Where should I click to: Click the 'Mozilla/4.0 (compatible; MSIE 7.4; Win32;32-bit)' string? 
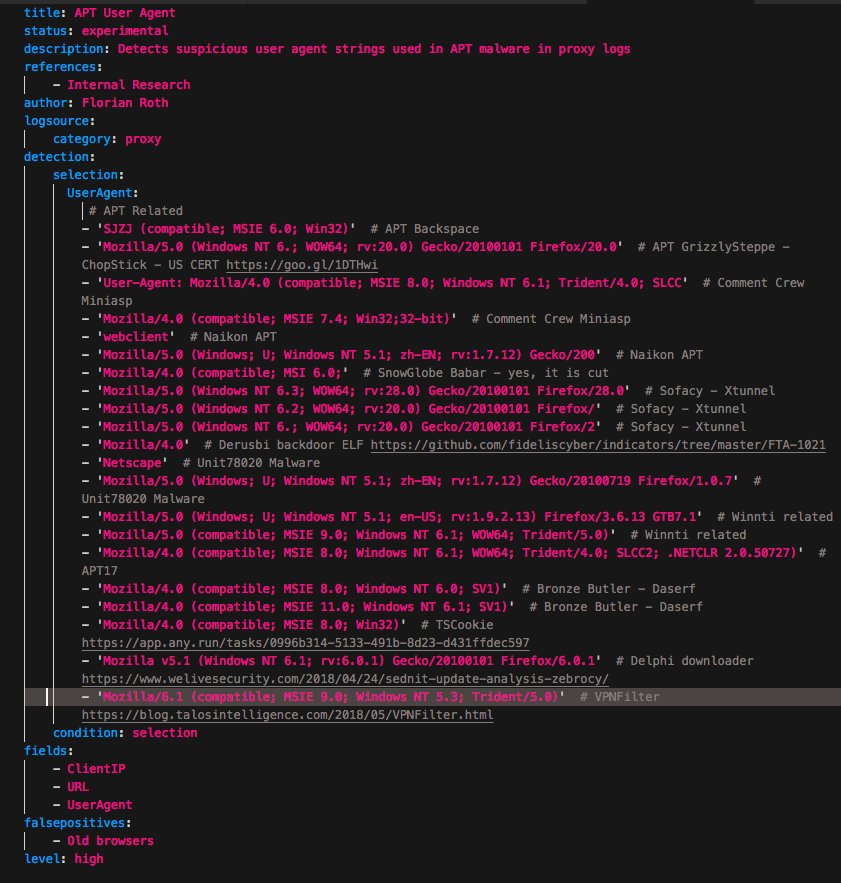[x=277, y=319]
